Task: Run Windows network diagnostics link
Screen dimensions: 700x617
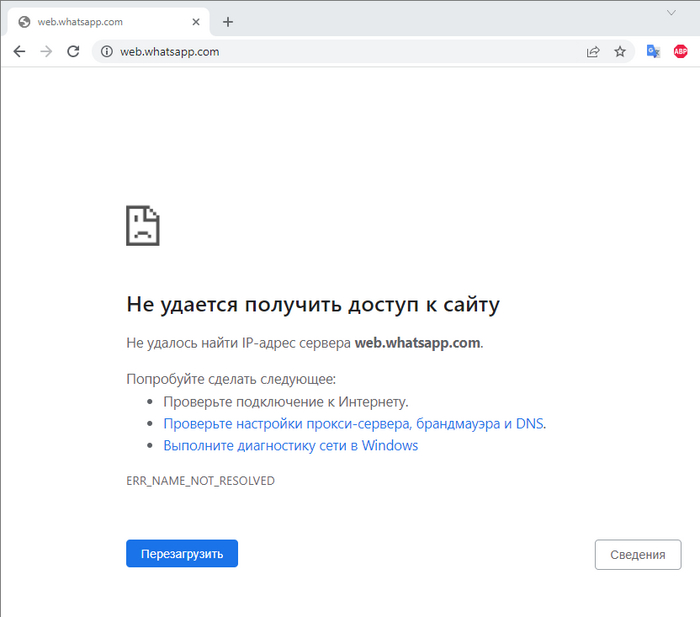Action: tap(291, 446)
